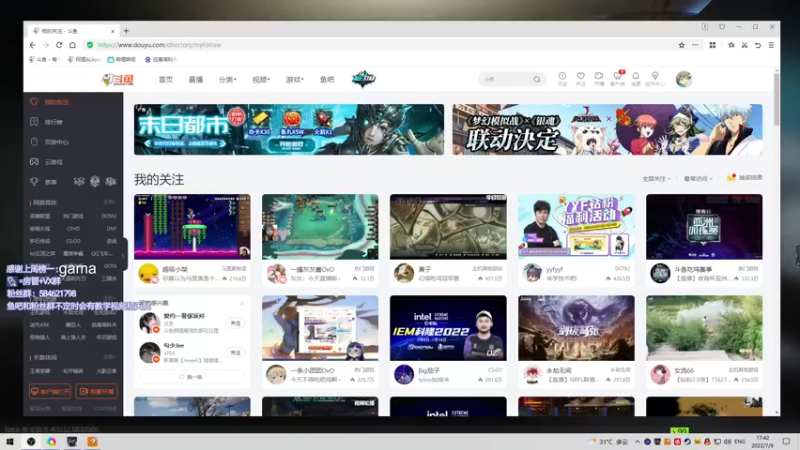This screenshot has width=800, height=450.
Task: Open the trophy 赛事 sidebar item
Action: click(44, 182)
